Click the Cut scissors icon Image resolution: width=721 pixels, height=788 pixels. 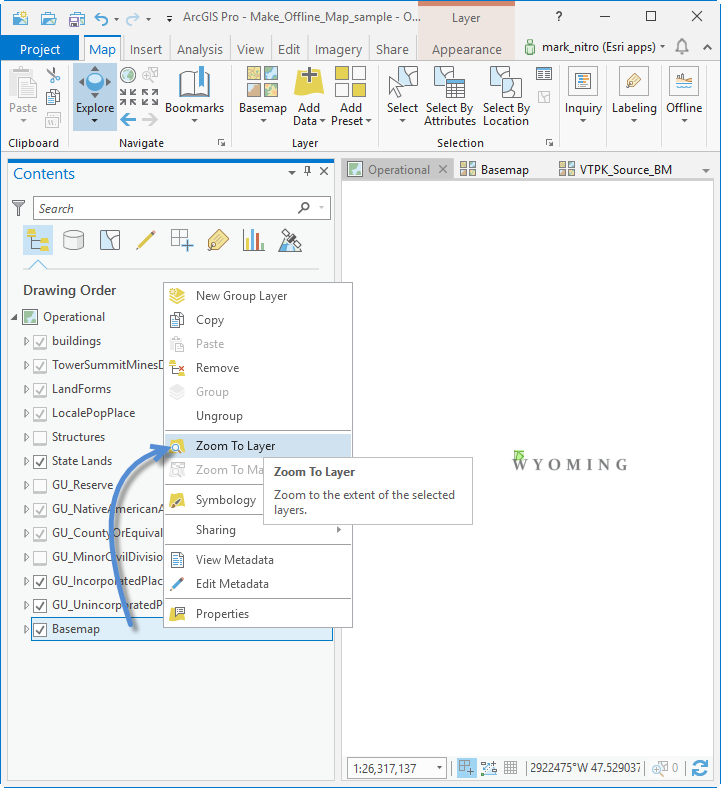53,75
